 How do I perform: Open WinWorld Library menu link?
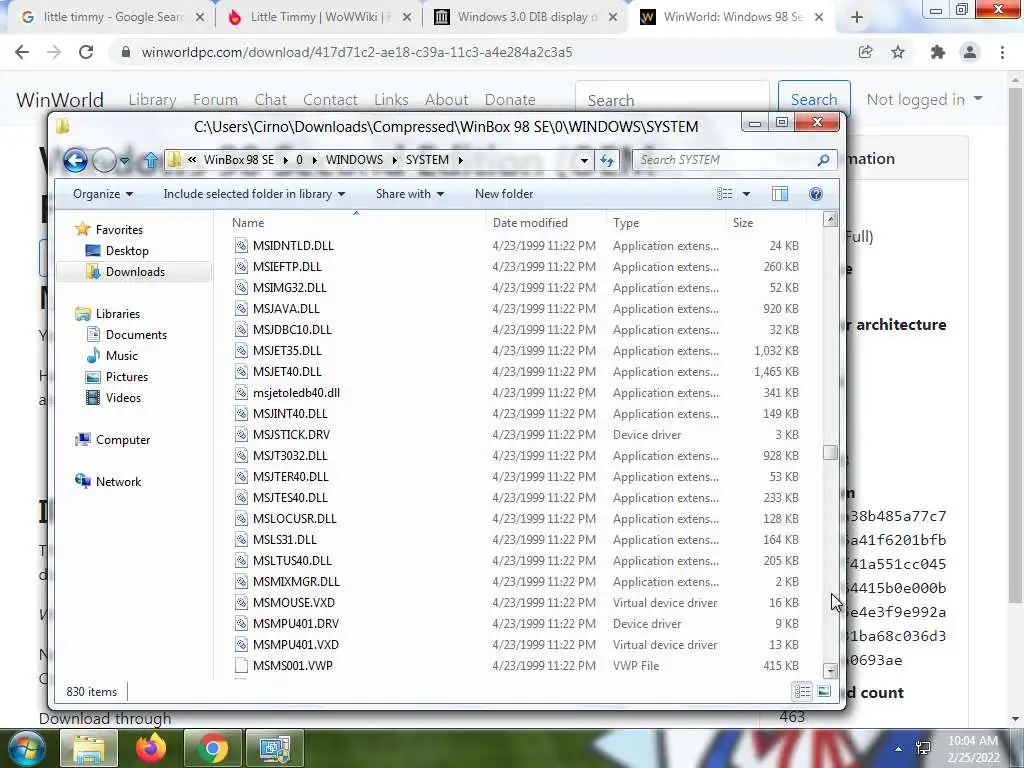coord(152,99)
